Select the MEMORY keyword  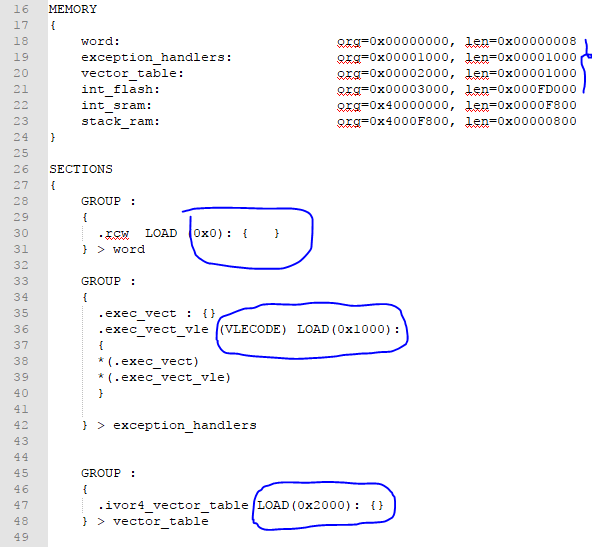73,9
